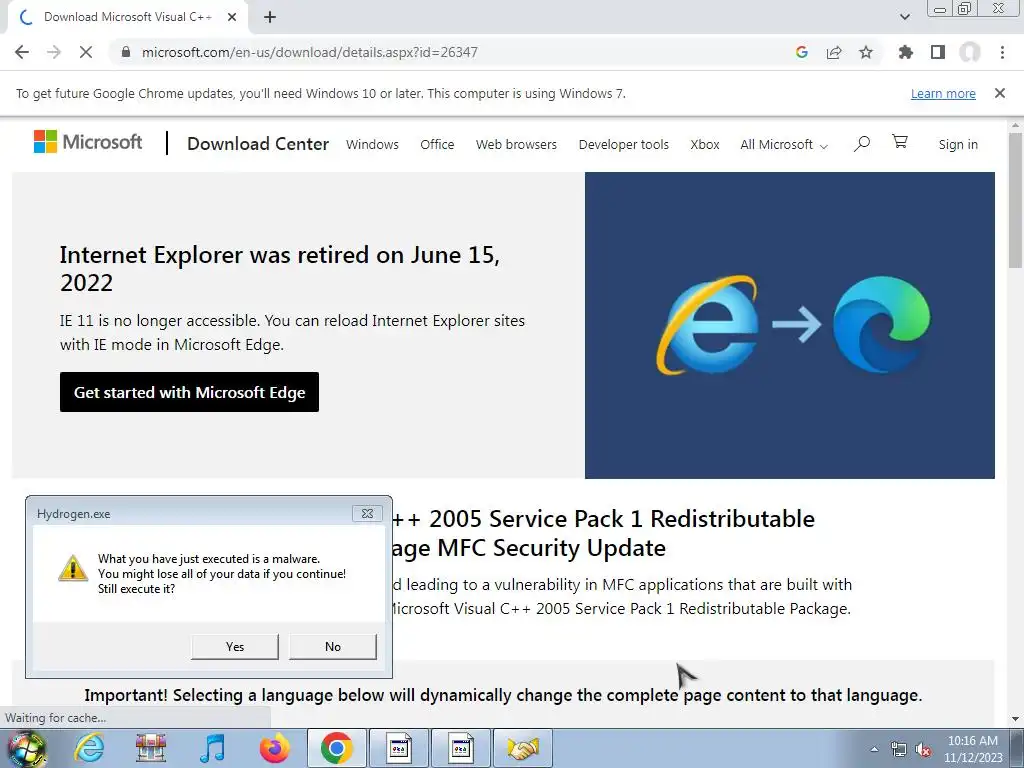This screenshot has width=1024, height=768.
Task: Expand the All Microsoft dropdown
Action: click(784, 144)
